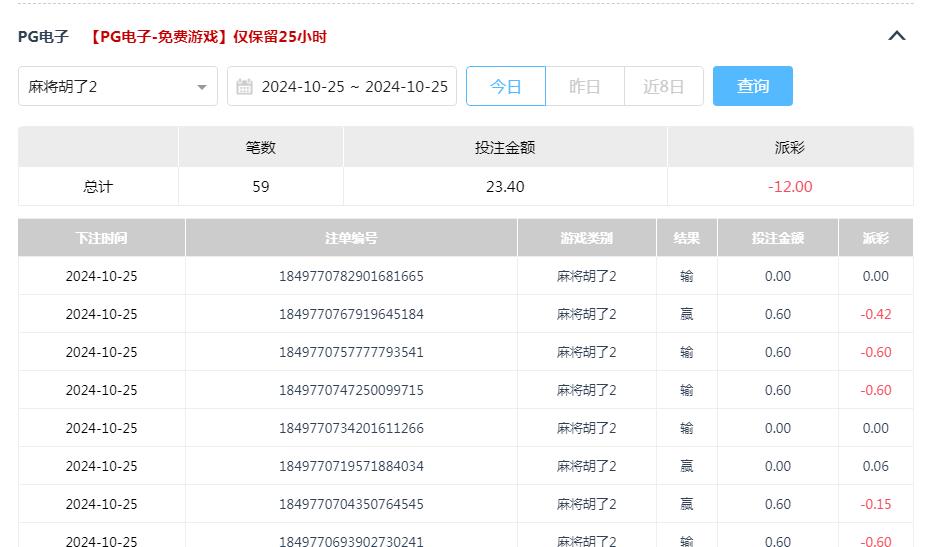Click order number 1849770719571884034
This screenshot has width=934, height=547.
(351, 466)
